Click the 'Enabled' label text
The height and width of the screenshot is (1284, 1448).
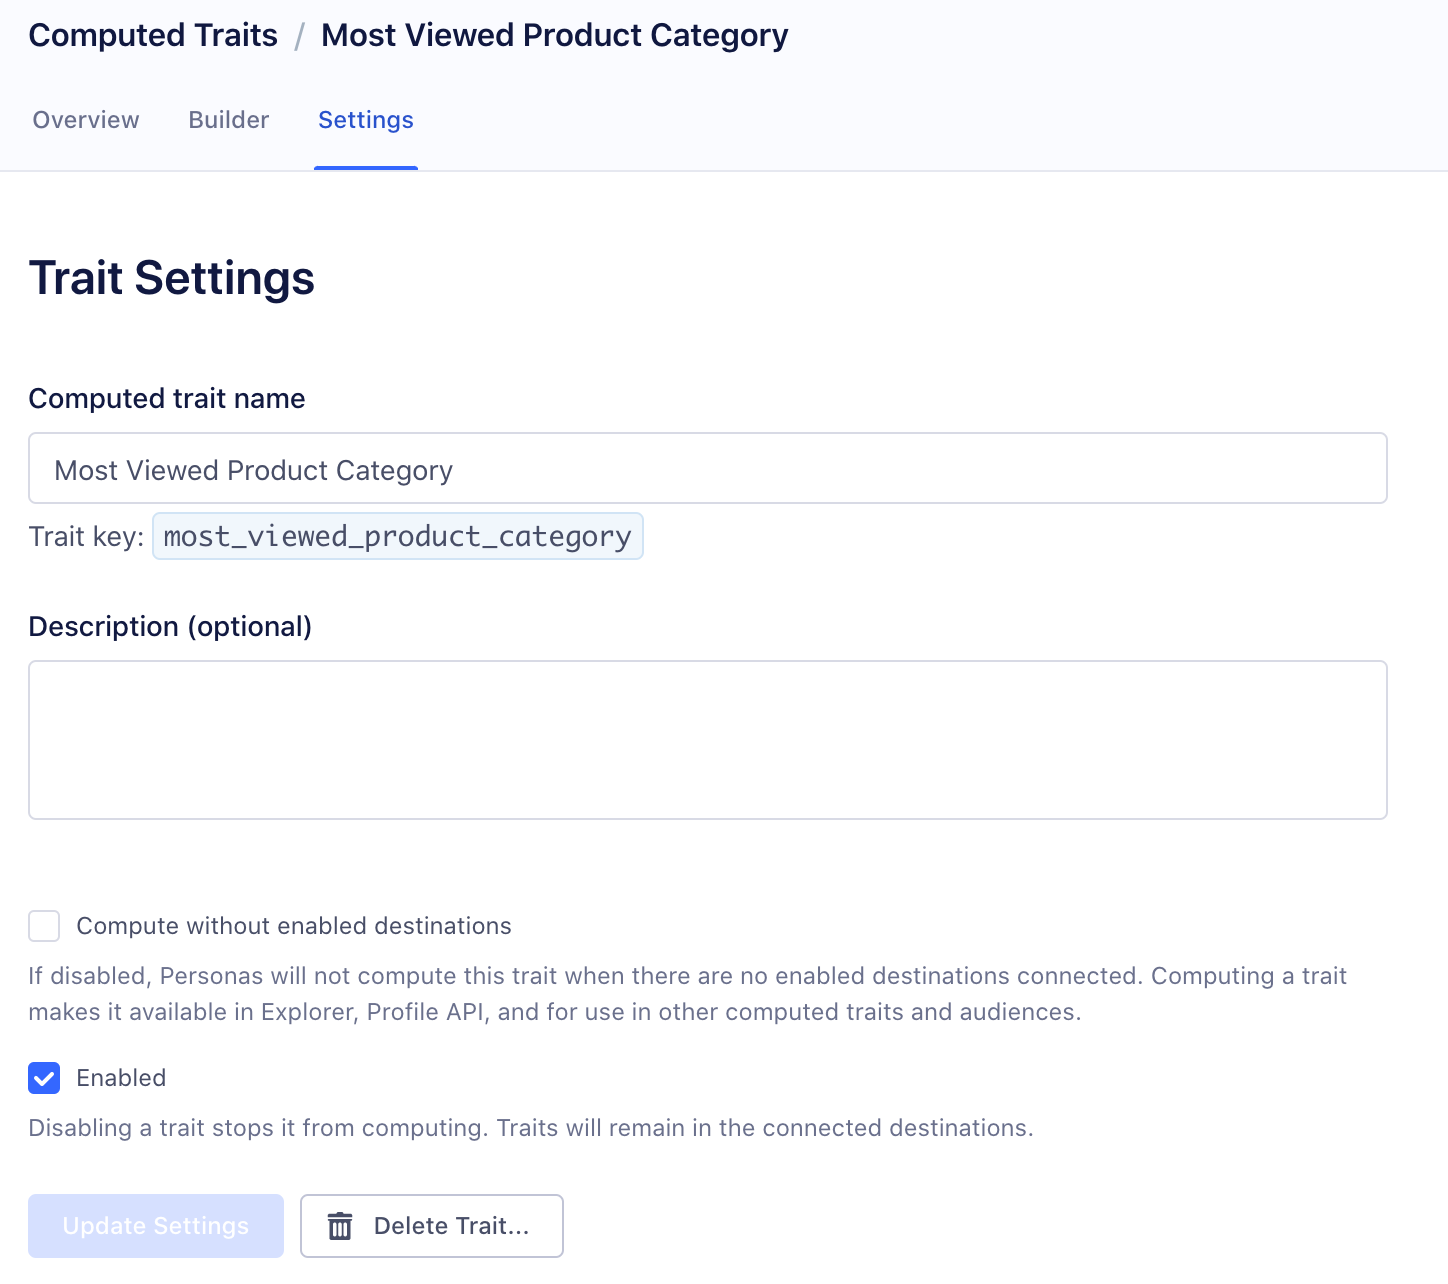pos(121,1078)
